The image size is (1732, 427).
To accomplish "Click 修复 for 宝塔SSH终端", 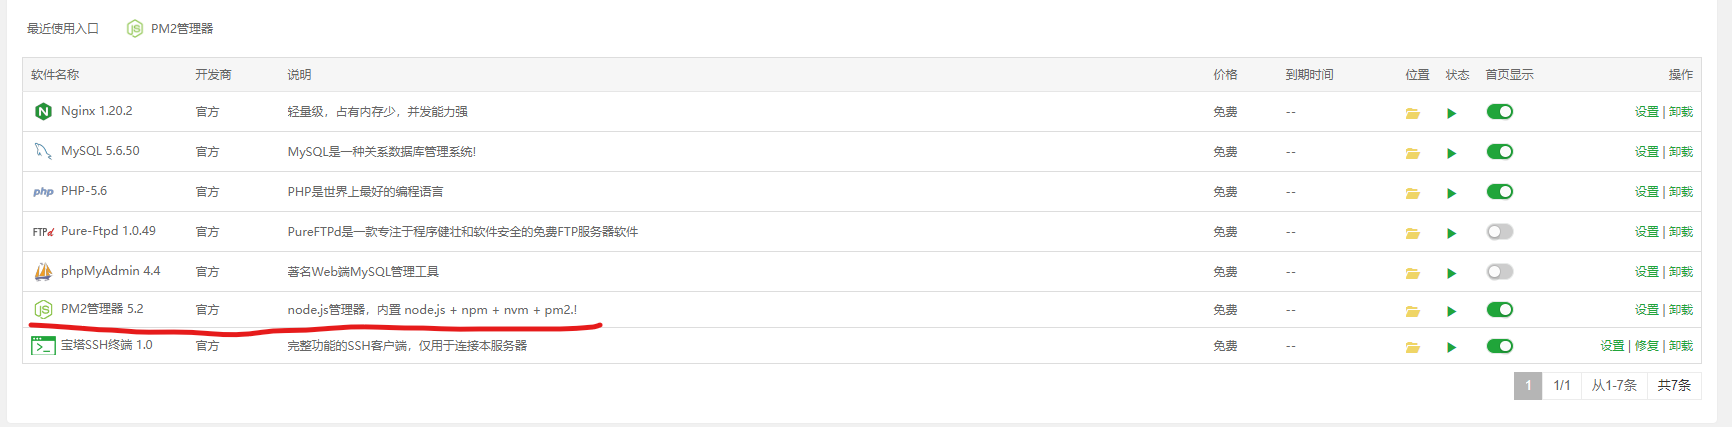I will [x=1646, y=346].
